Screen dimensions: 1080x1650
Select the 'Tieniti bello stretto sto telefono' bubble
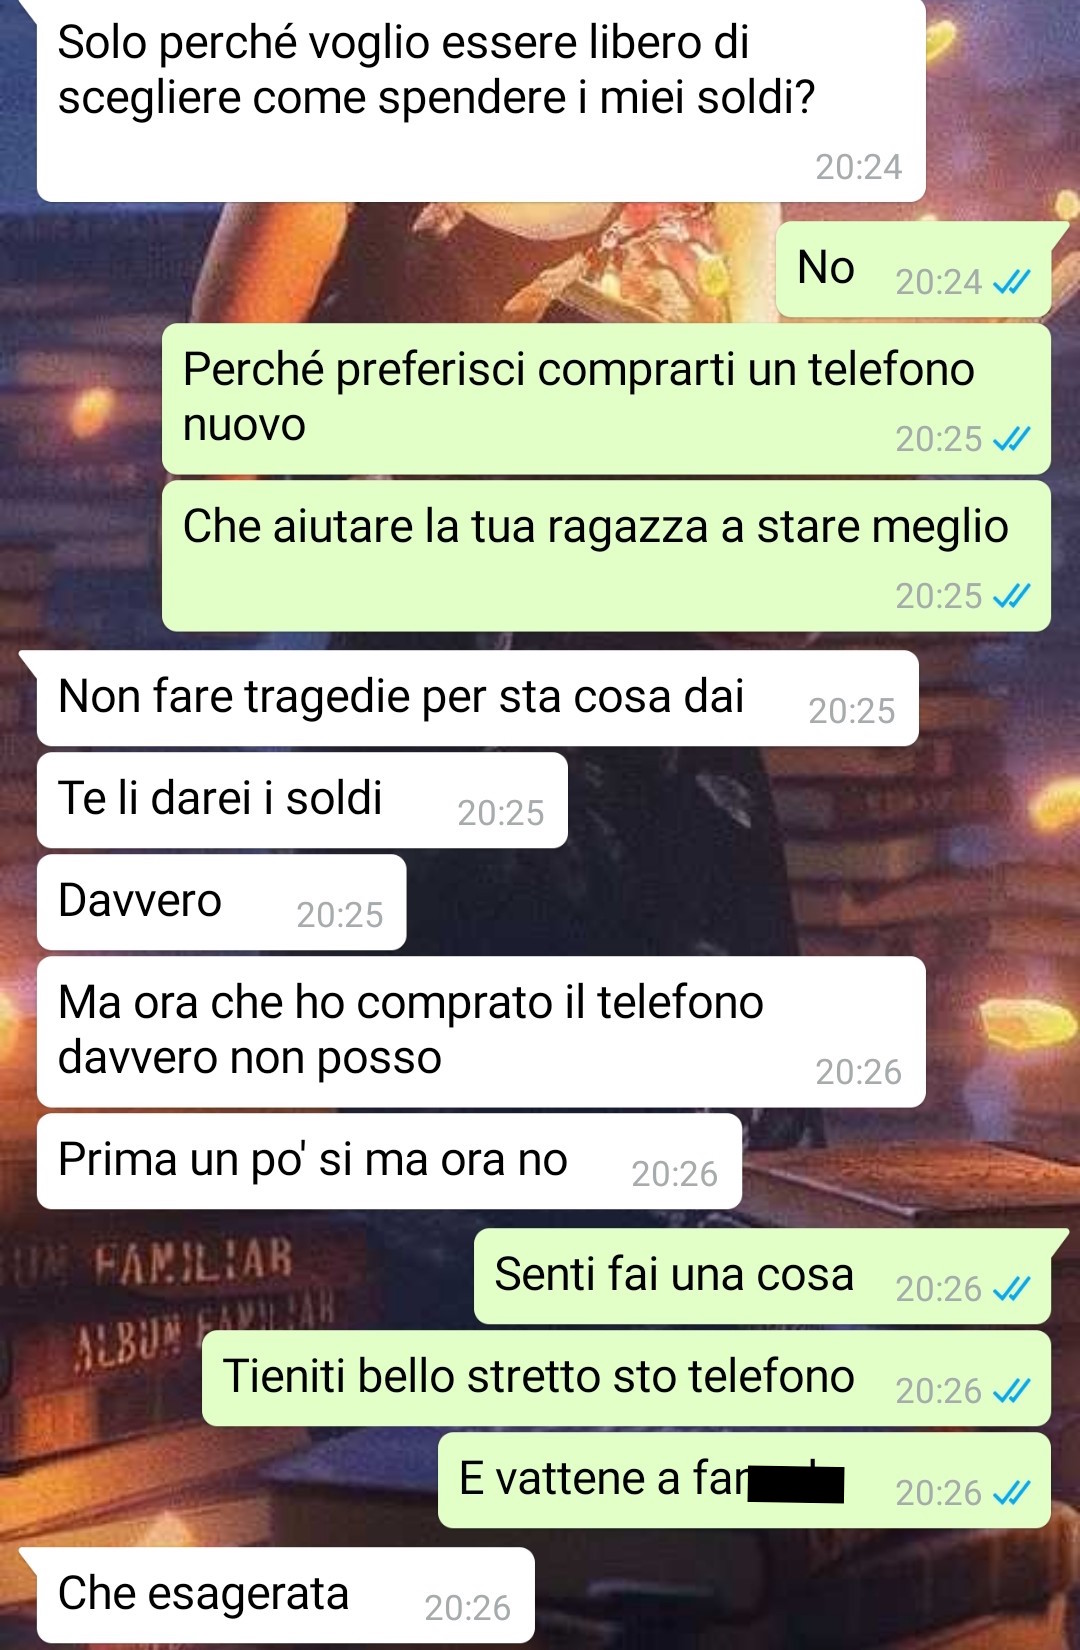point(626,1379)
